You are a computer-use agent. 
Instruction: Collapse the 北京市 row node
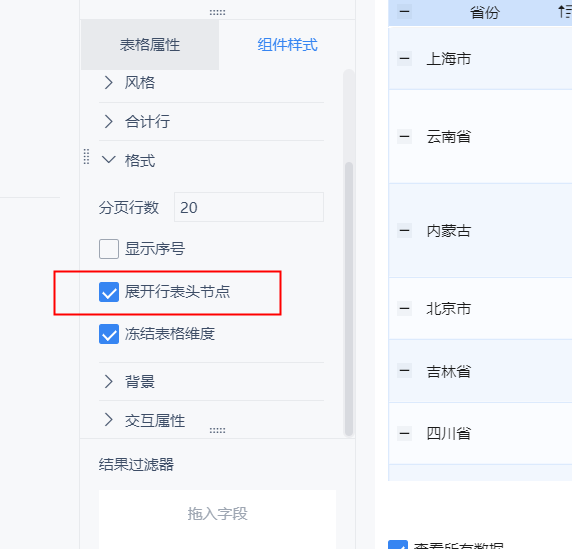(404, 309)
